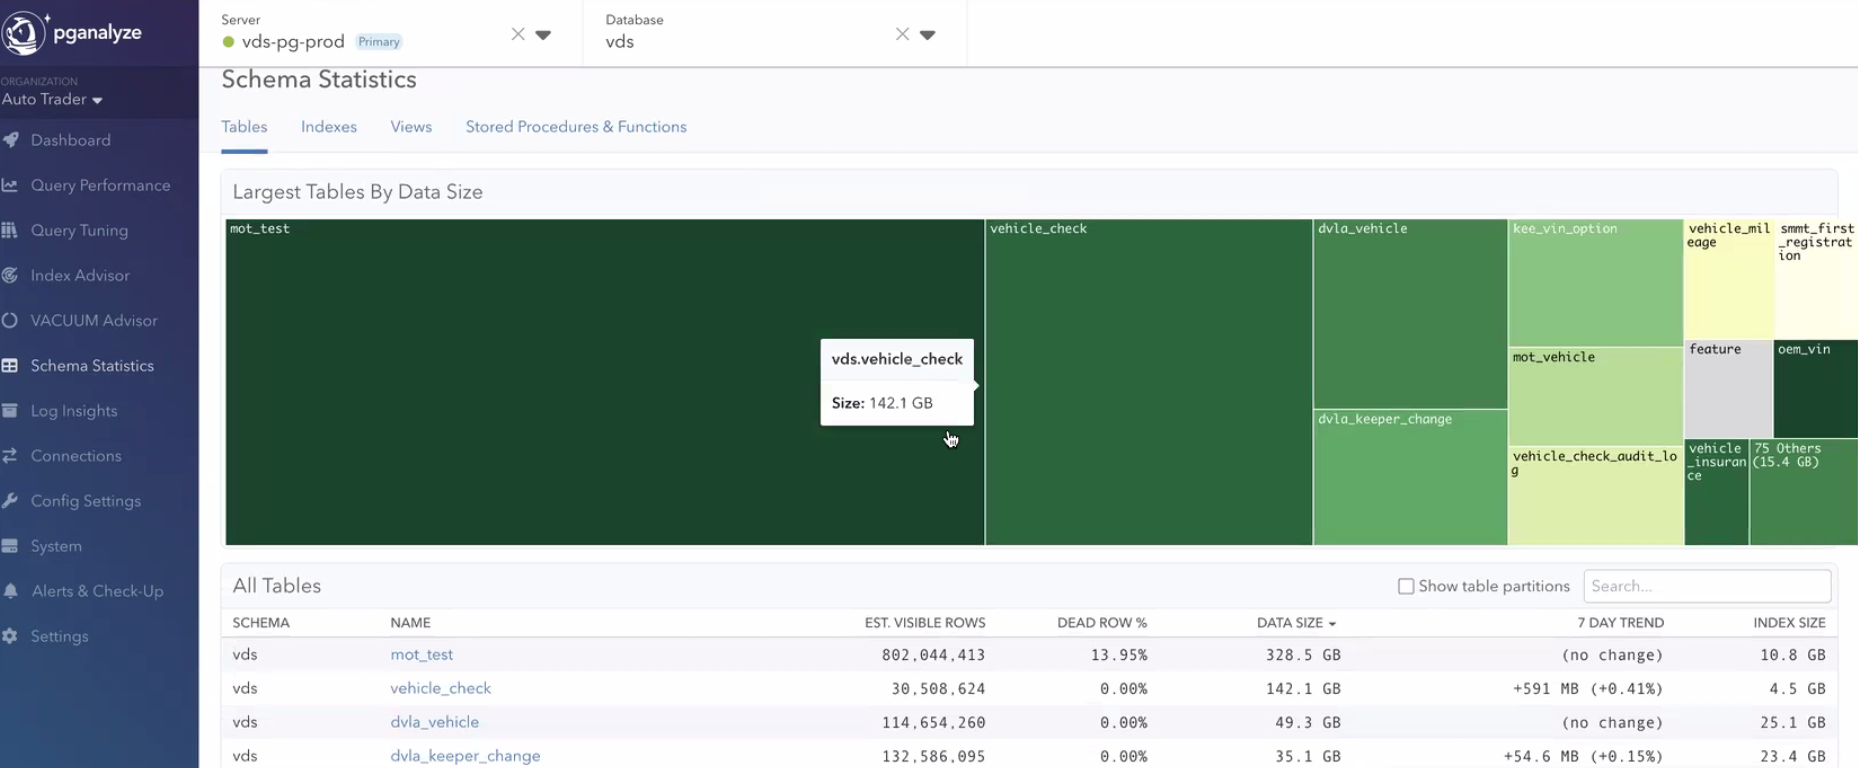
Task: Open Config Settings via wrench icon
Action: pos(10,501)
